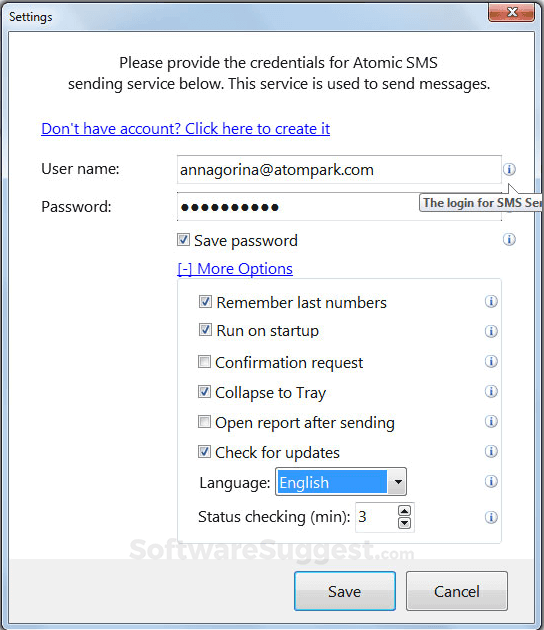Uncheck the Save password checkbox

point(184,240)
